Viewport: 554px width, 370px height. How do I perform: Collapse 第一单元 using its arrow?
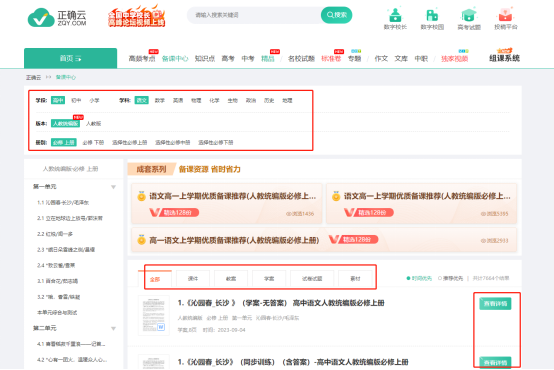coord(113,187)
